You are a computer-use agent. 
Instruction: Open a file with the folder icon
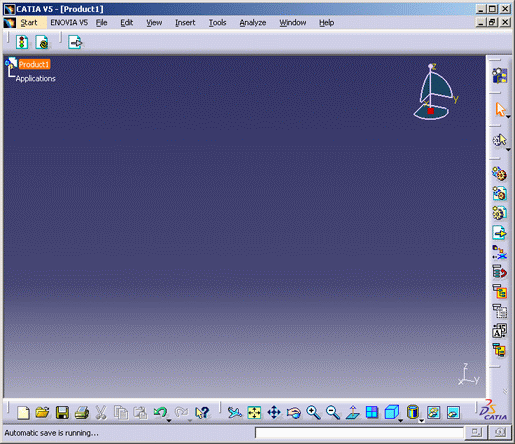pos(42,413)
